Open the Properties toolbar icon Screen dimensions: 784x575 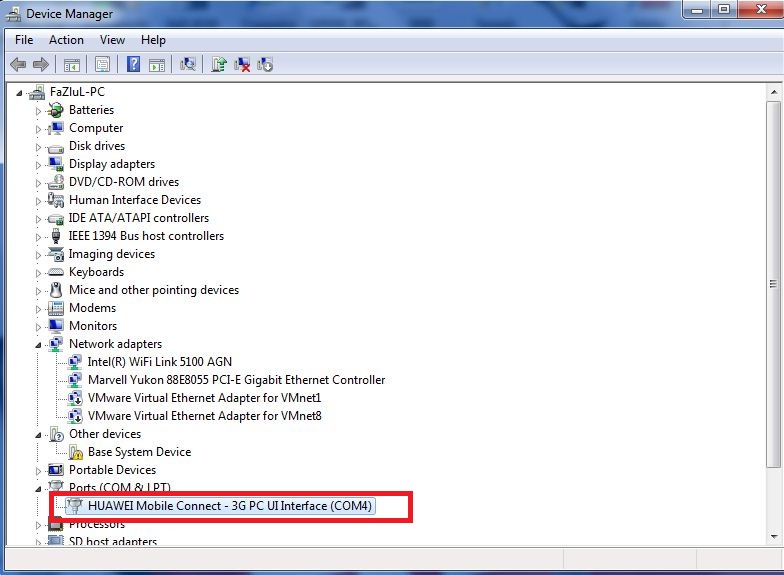click(102, 64)
